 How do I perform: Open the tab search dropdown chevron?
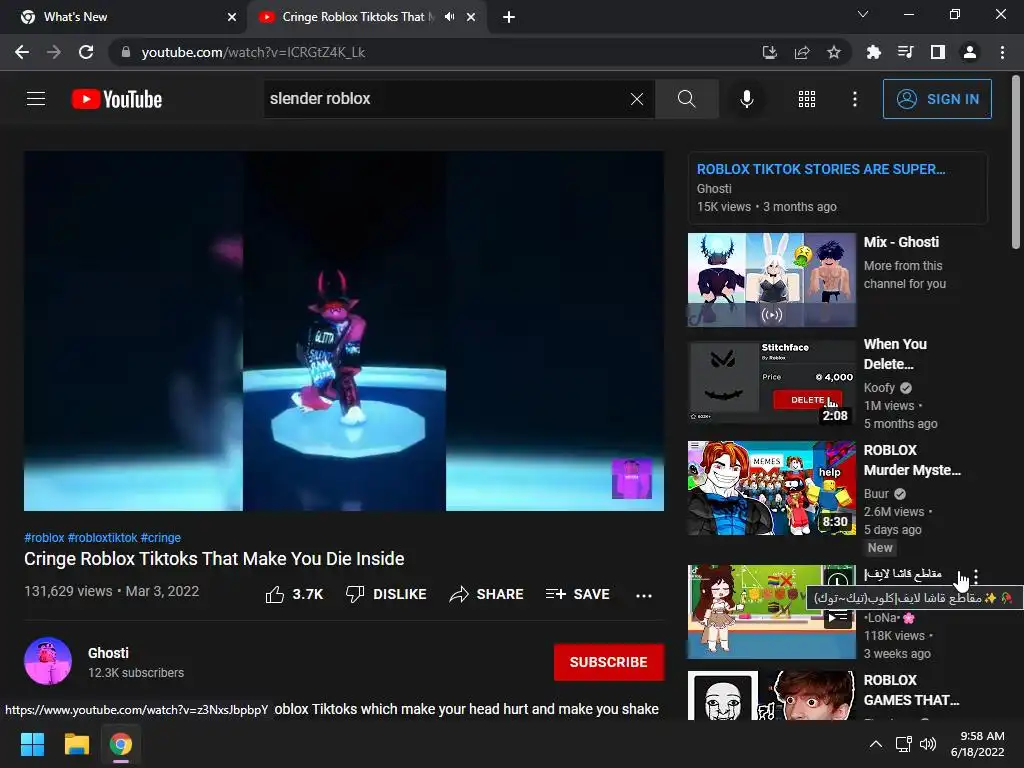863,14
